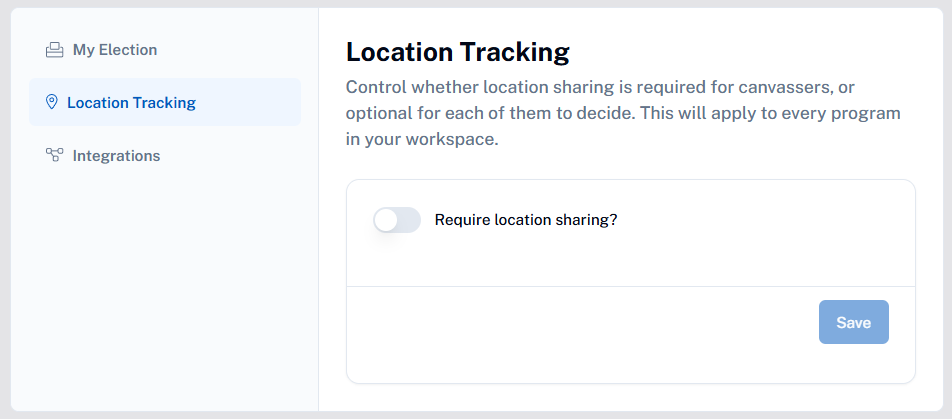
Task: Select Location Tracking in the sidebar
Action: (x=165, y=102)
